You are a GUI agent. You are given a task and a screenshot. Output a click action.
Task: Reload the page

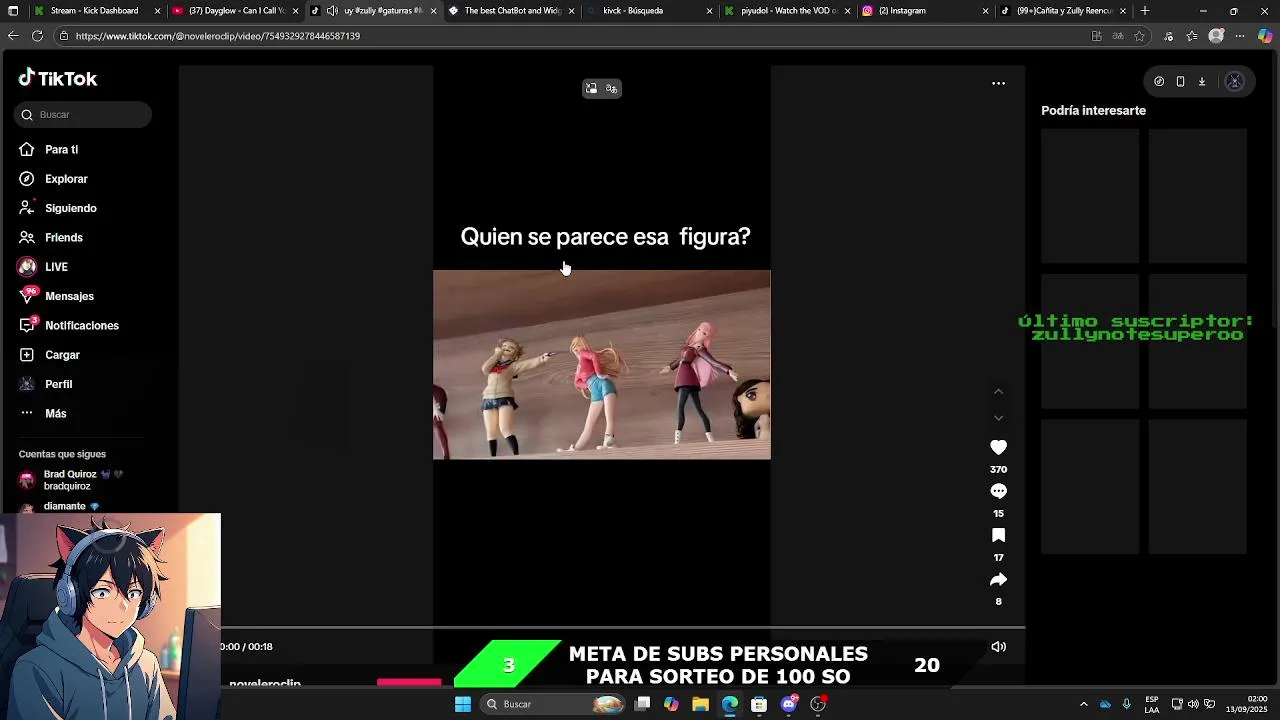[37, 36]
